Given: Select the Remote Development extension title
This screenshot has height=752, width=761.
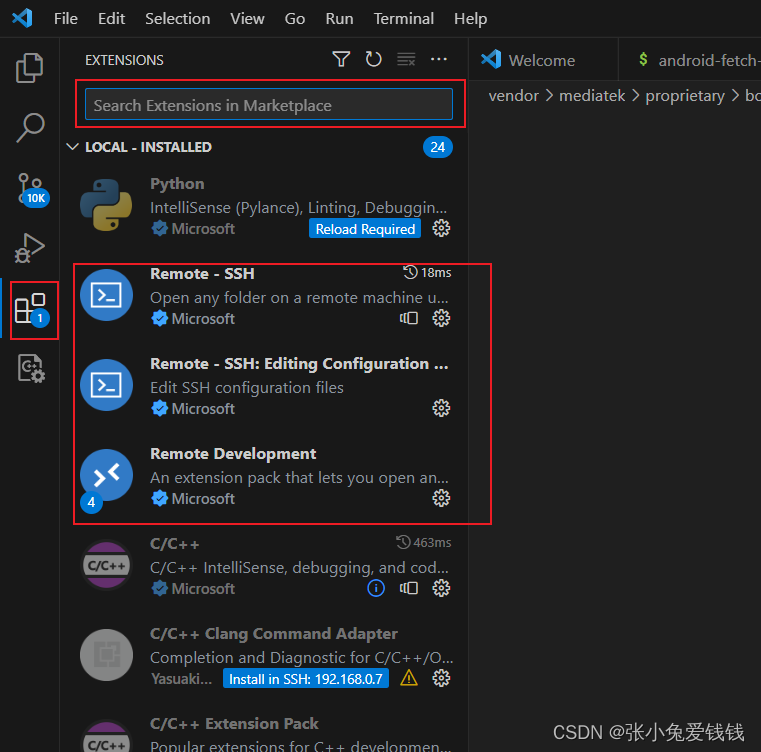Looking at the screenshot, I should 233,453.
